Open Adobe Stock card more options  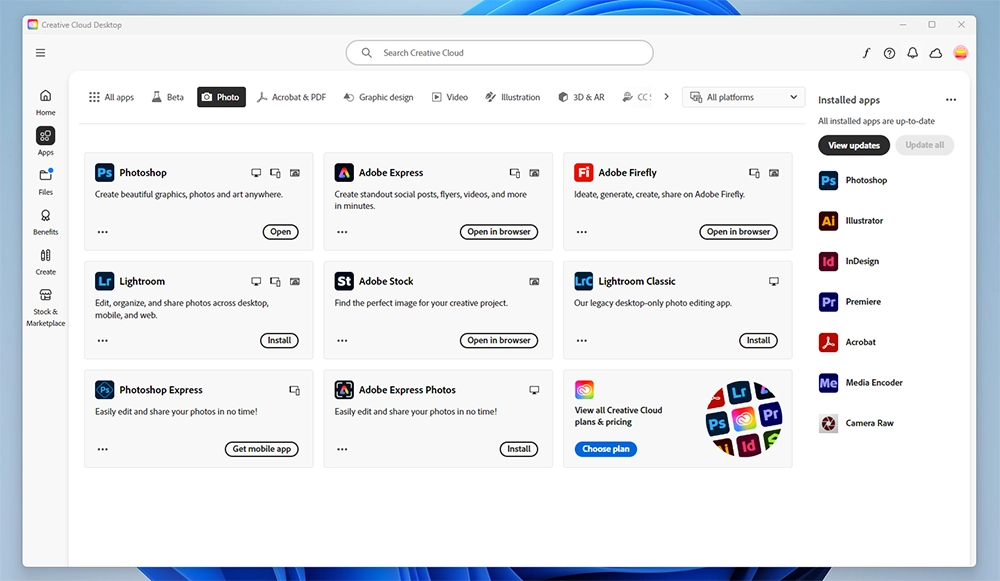pyautogui.click(x=342, y=341)
